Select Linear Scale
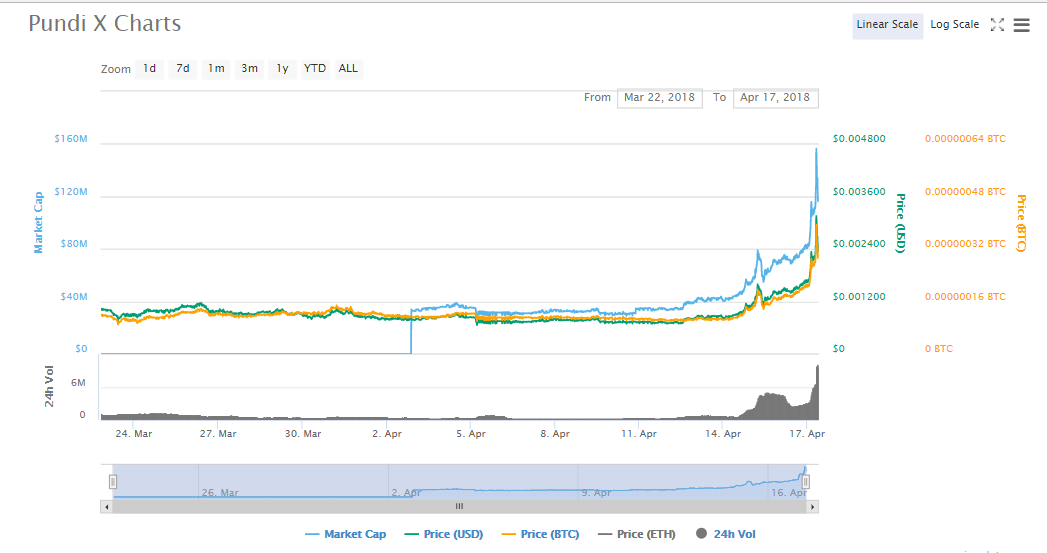Image resolution: width=1047 pixels, height=553 pixels. 887,25
